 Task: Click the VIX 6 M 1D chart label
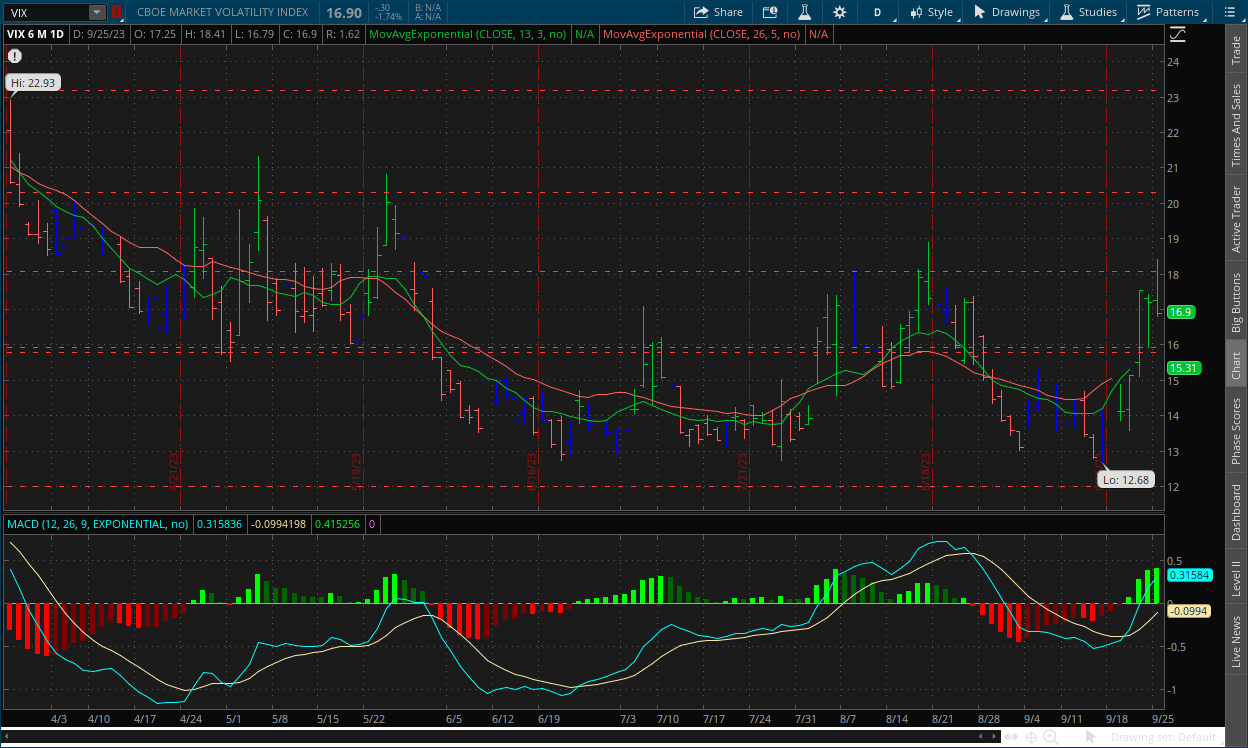[35, 34]
